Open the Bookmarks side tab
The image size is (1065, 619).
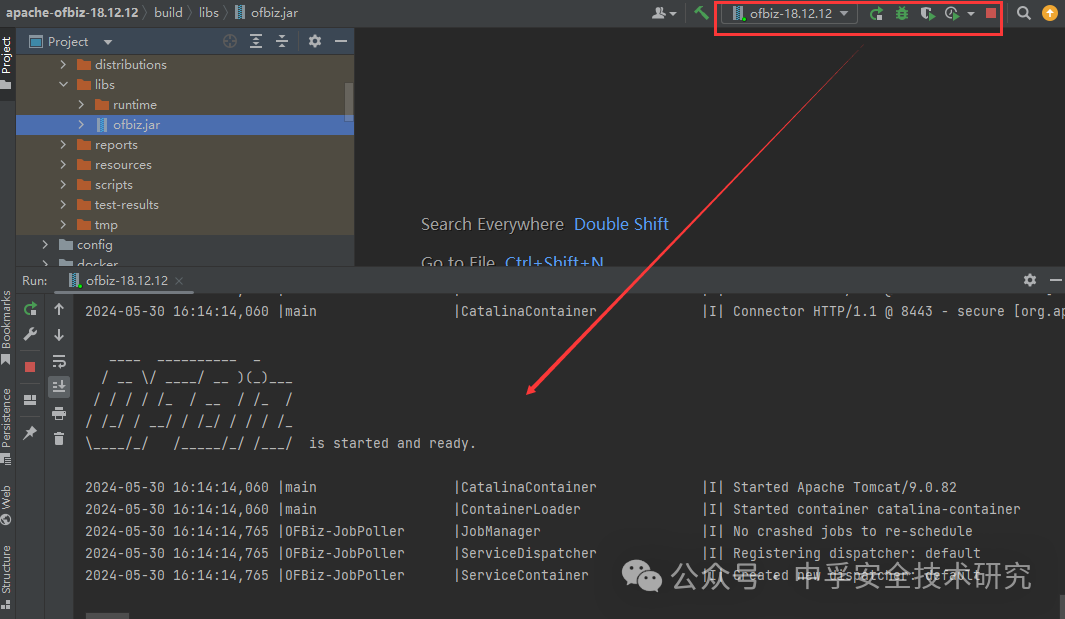pyautogui.click(x=7, y=328)
